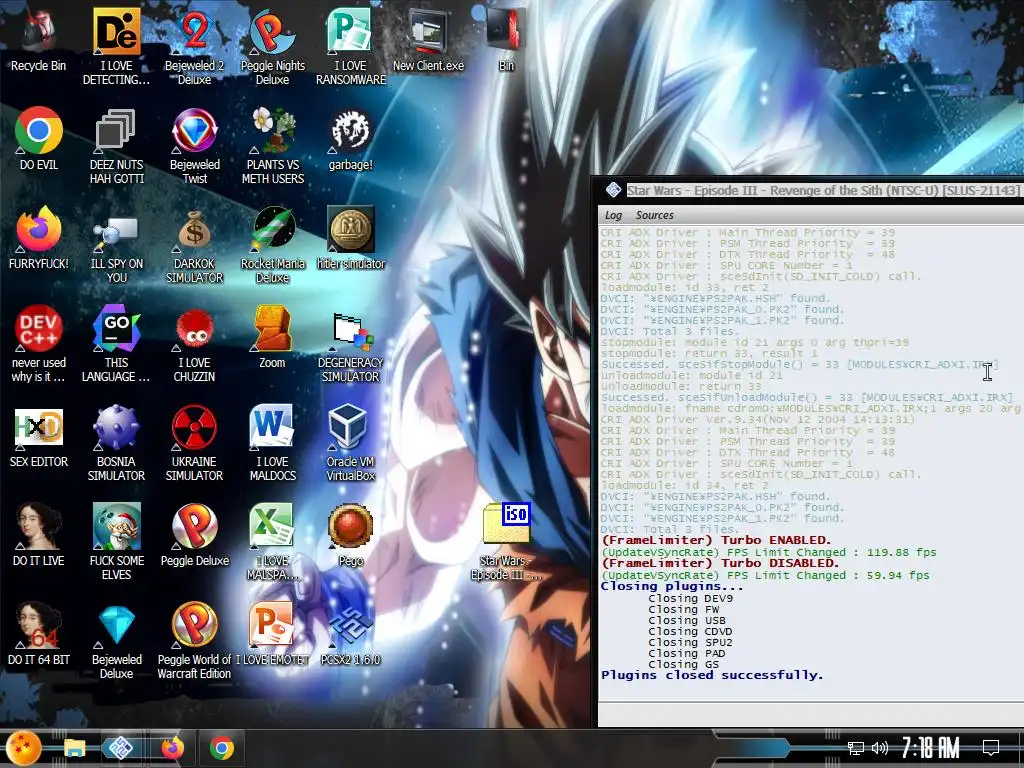
Task: Open the Dragon Ball Start button
Action: (24, 748)
